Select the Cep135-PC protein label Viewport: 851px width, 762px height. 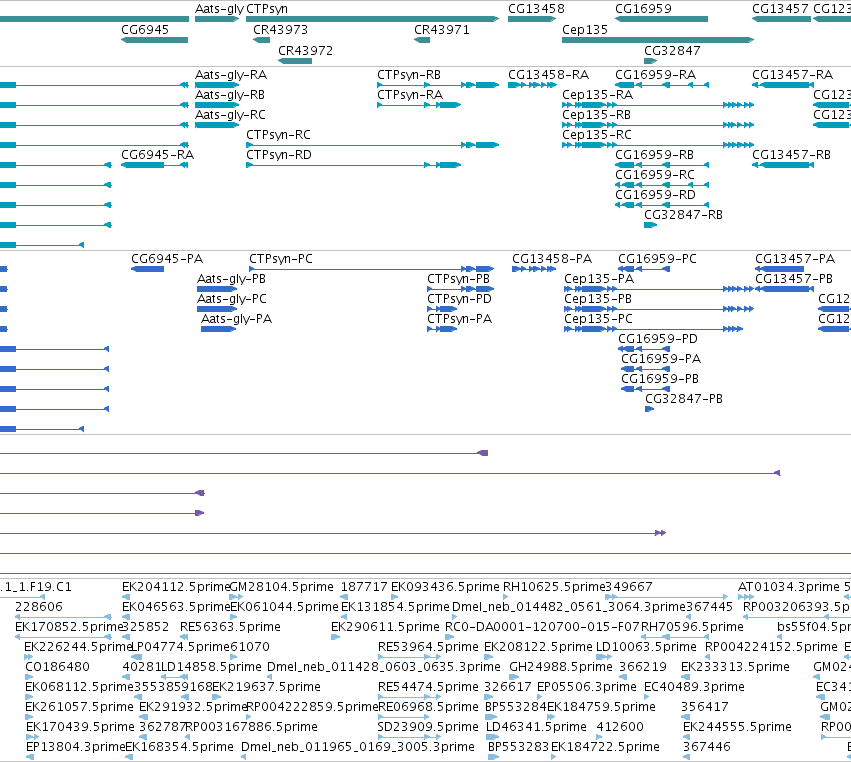599,319
